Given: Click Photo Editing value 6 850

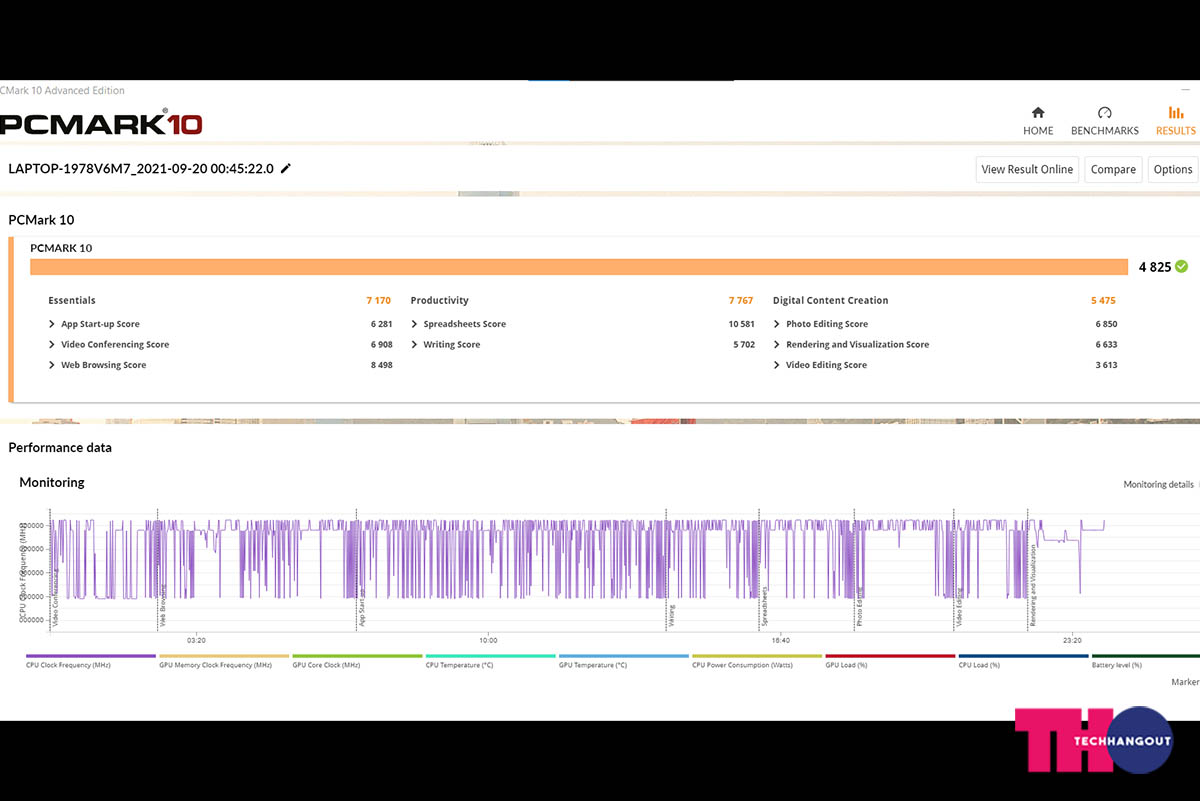Looking at the screenshot, I should click(1106, 324).
